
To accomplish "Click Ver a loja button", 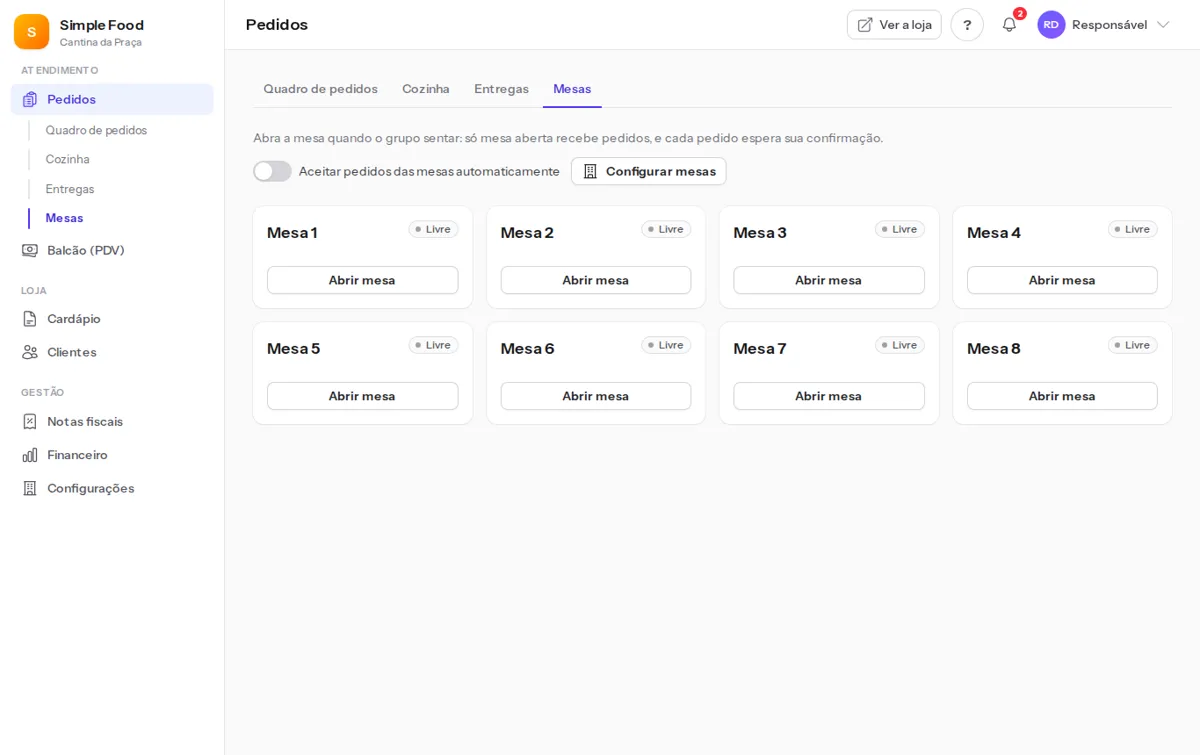I will click(x=894, y=25).
